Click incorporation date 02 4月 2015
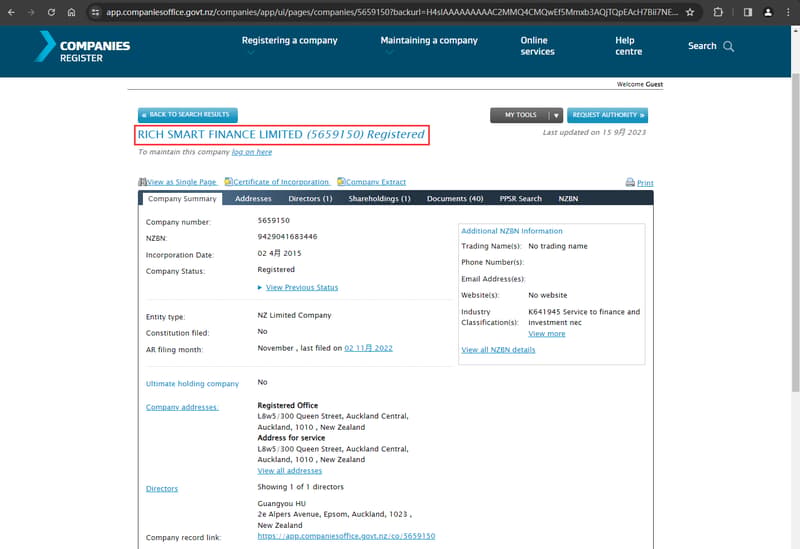Screen dimensions: 800x549 tap(280, 254)
